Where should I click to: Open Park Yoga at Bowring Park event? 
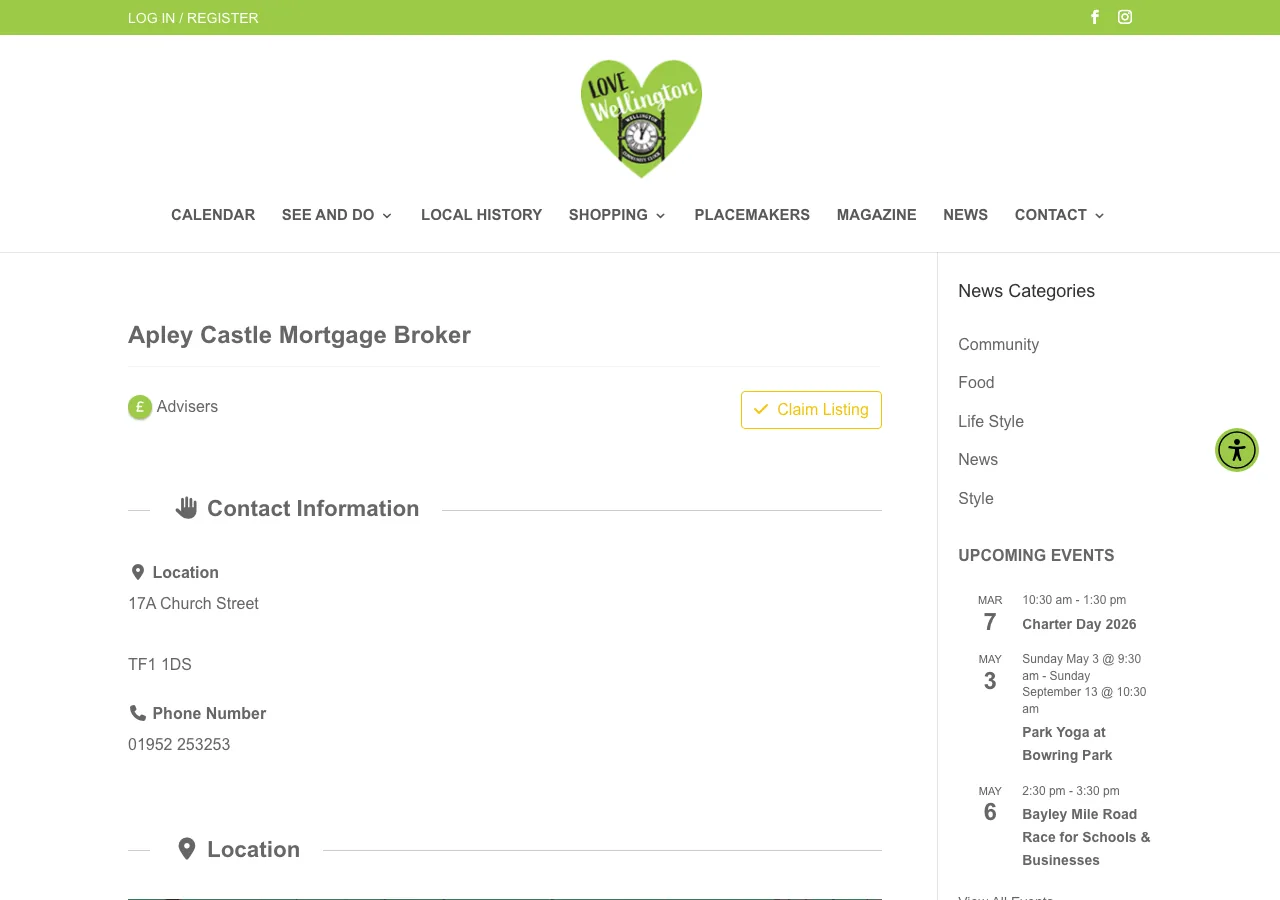tap(1066, 743)
